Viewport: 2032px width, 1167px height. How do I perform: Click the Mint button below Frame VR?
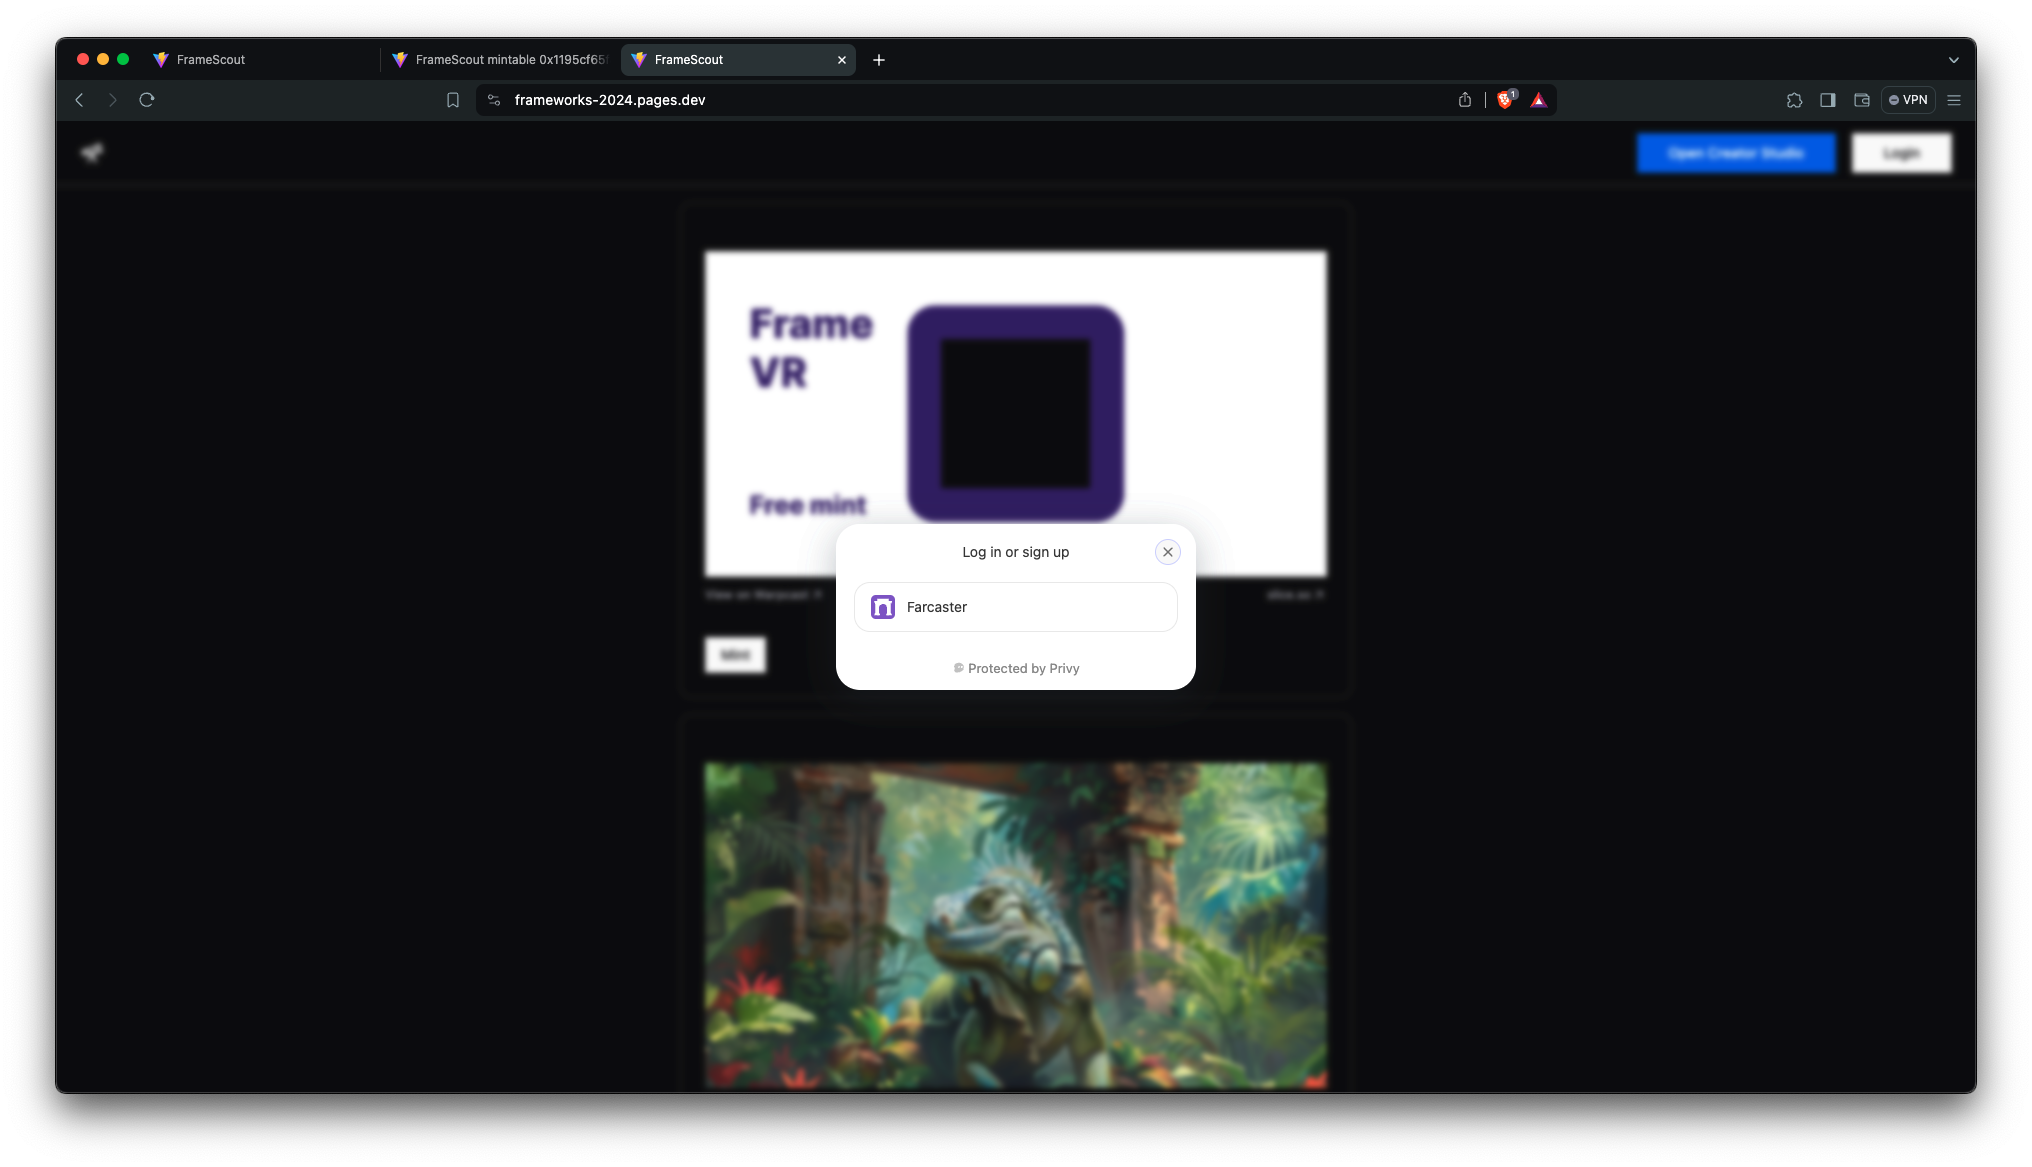tap(735, 655)
